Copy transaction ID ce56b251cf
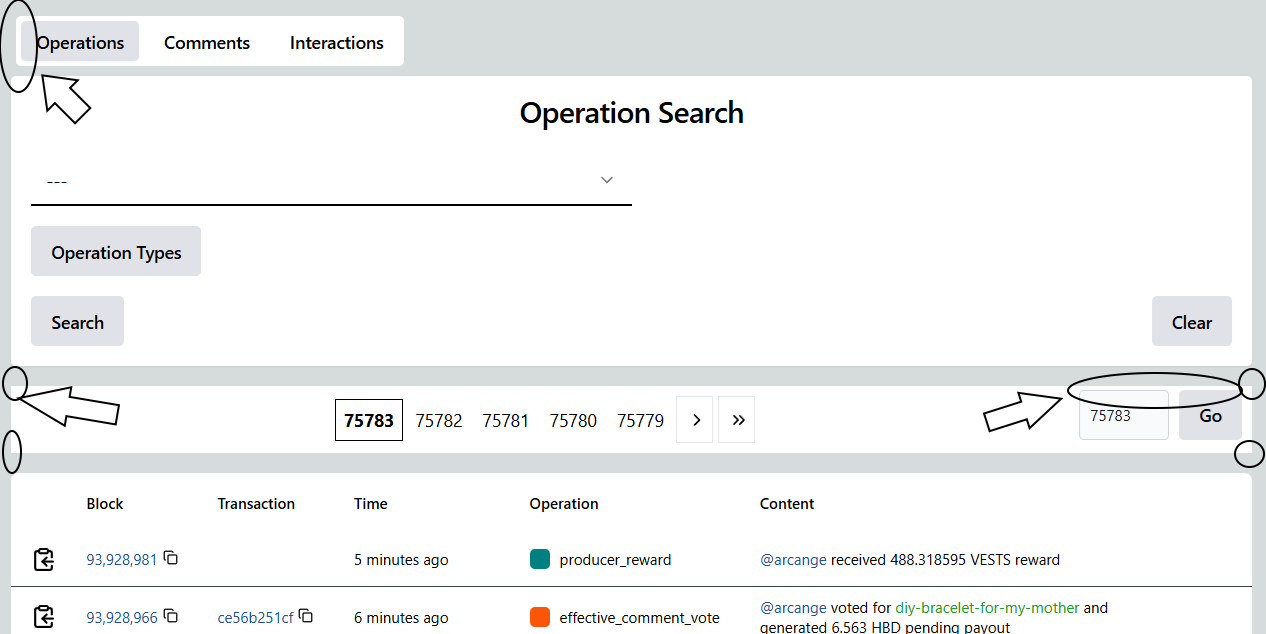 point(306,616)
